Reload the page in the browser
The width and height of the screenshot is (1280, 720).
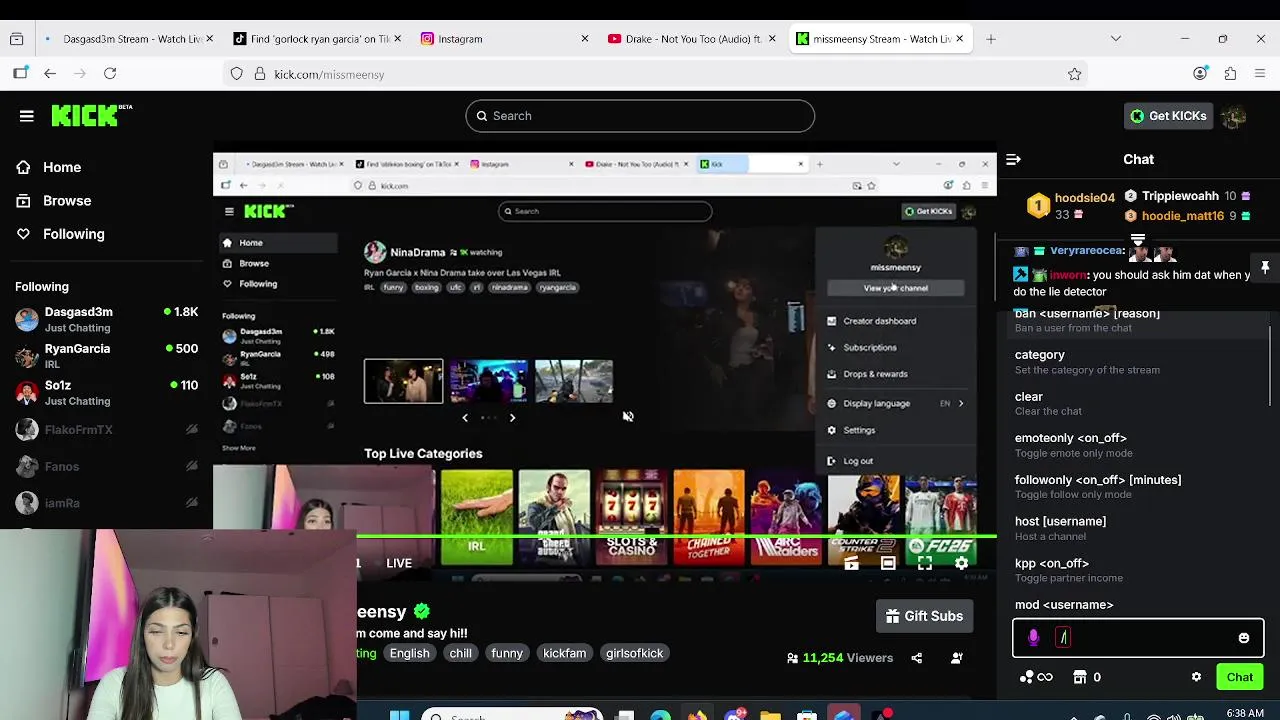coord(110,74)
